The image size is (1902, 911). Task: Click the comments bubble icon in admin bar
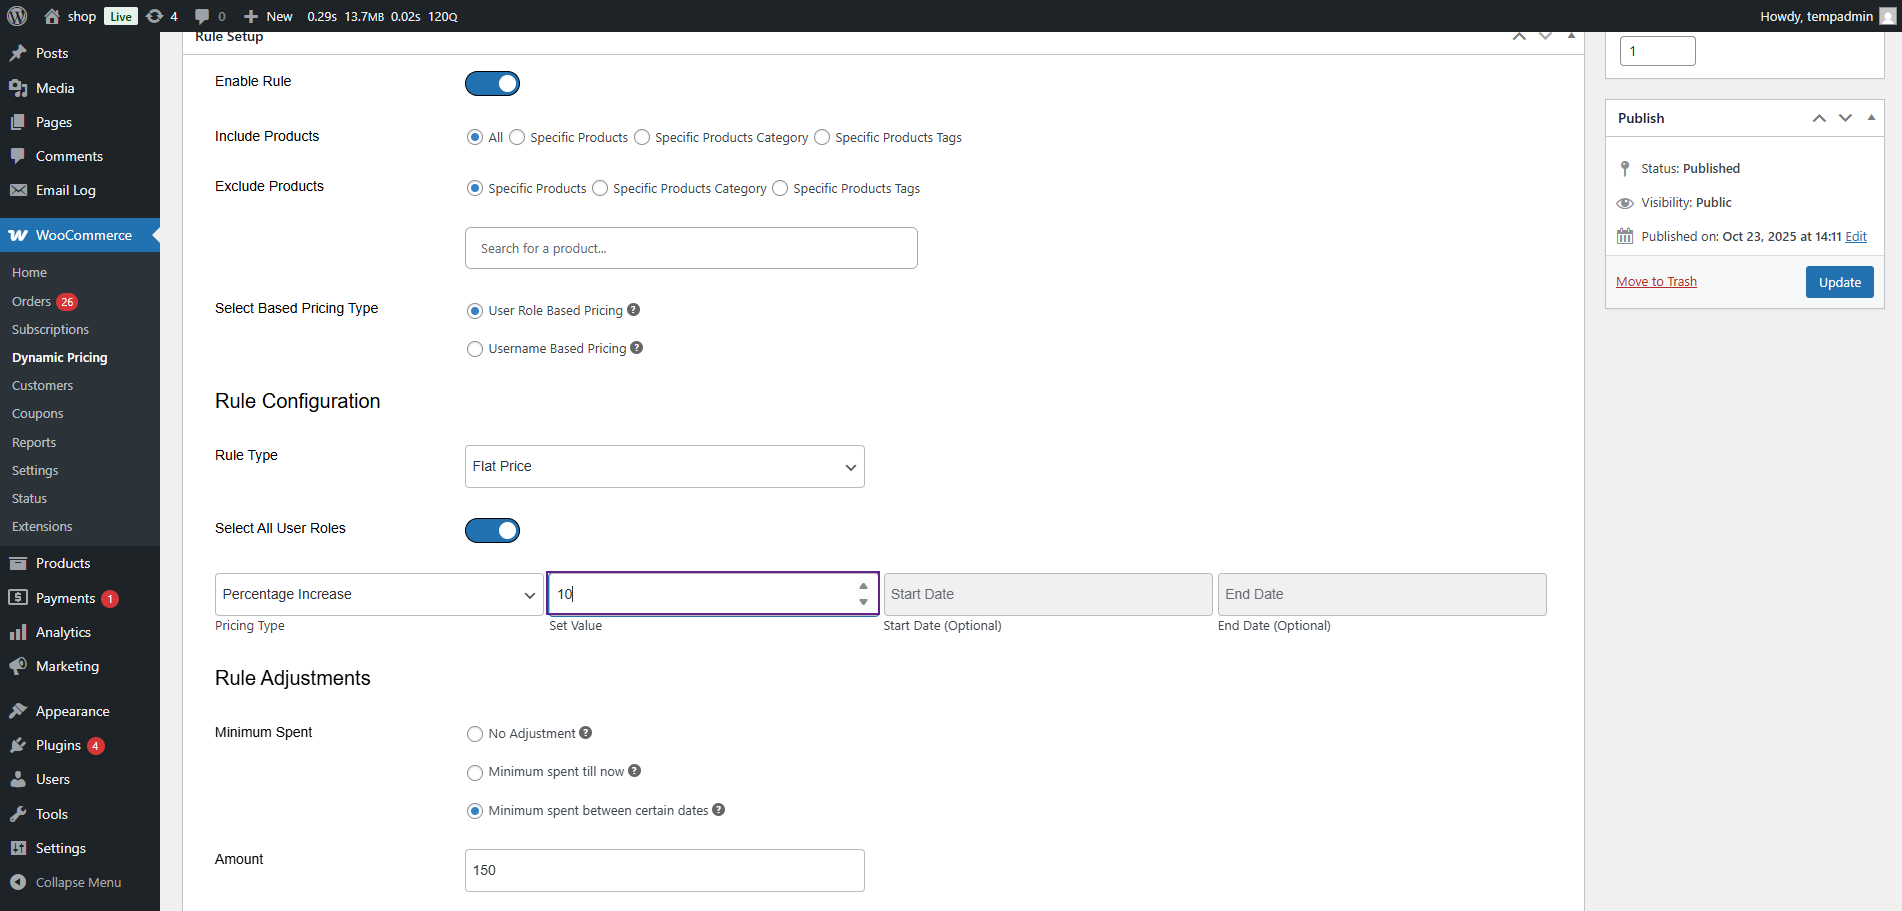coord(202,16)
